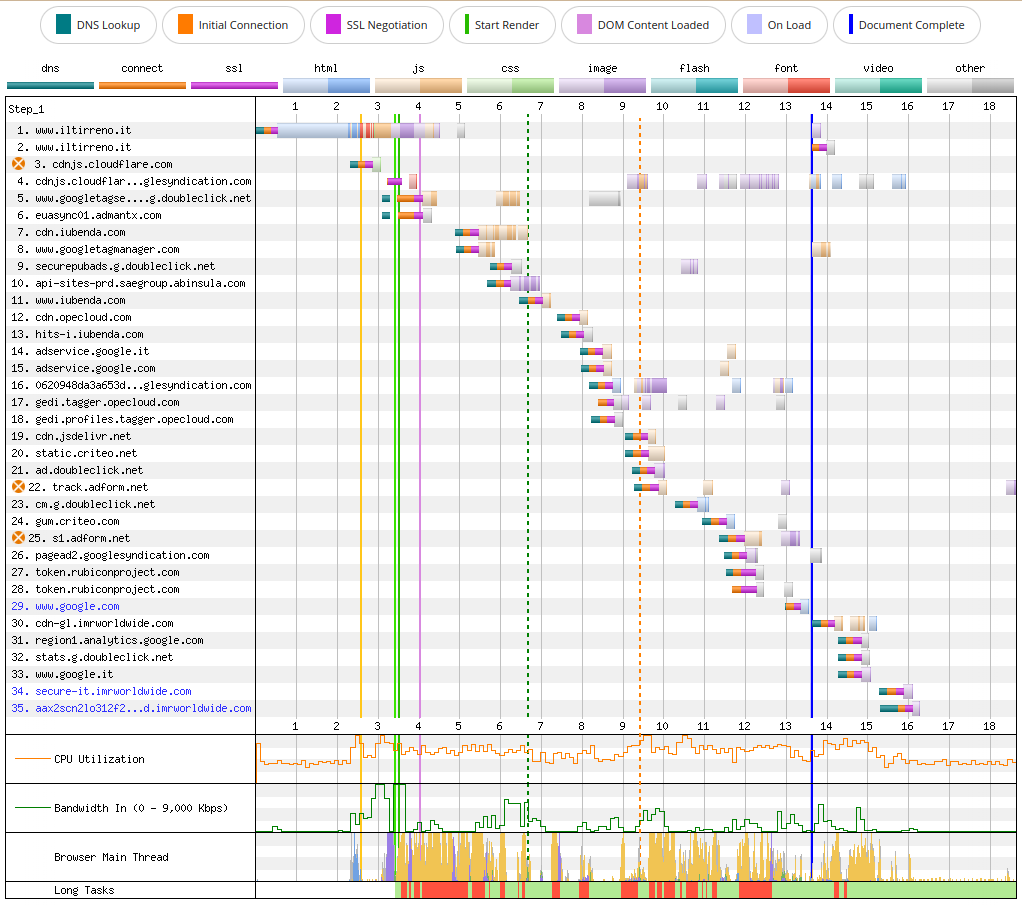Click the Browser Main Thread label
1022x905 pixels.
click(x=111, y=857)
